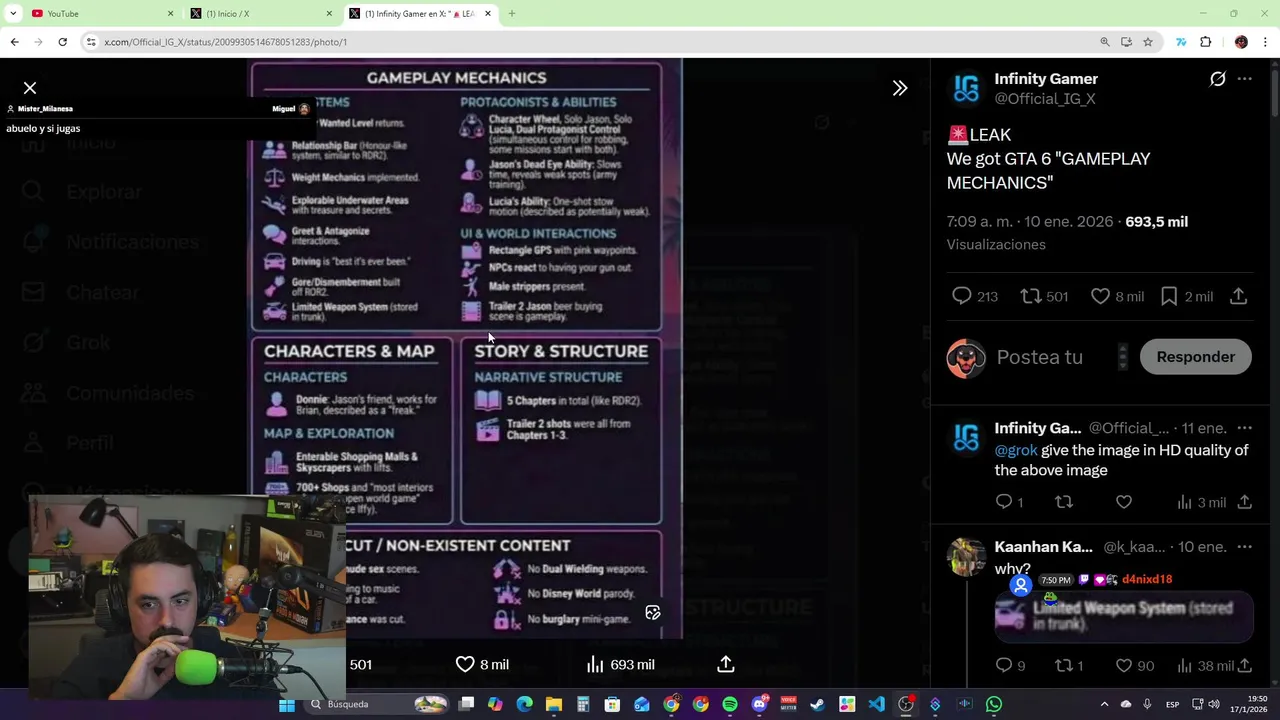The image size is (1280, 720).
Task: Share the photo with the arrow icon under the image
Action: [x=726, y=664]
